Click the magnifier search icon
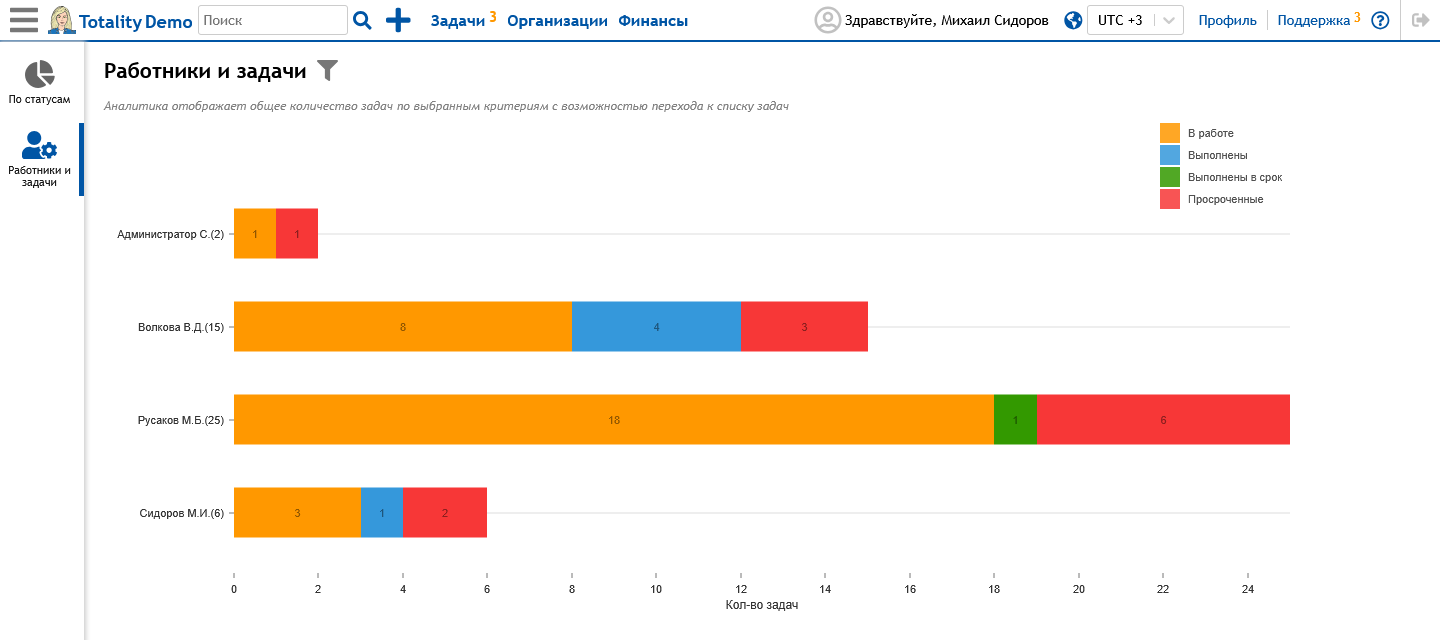This screenshot has height=640, width=1440. click(x=362, y=20)
